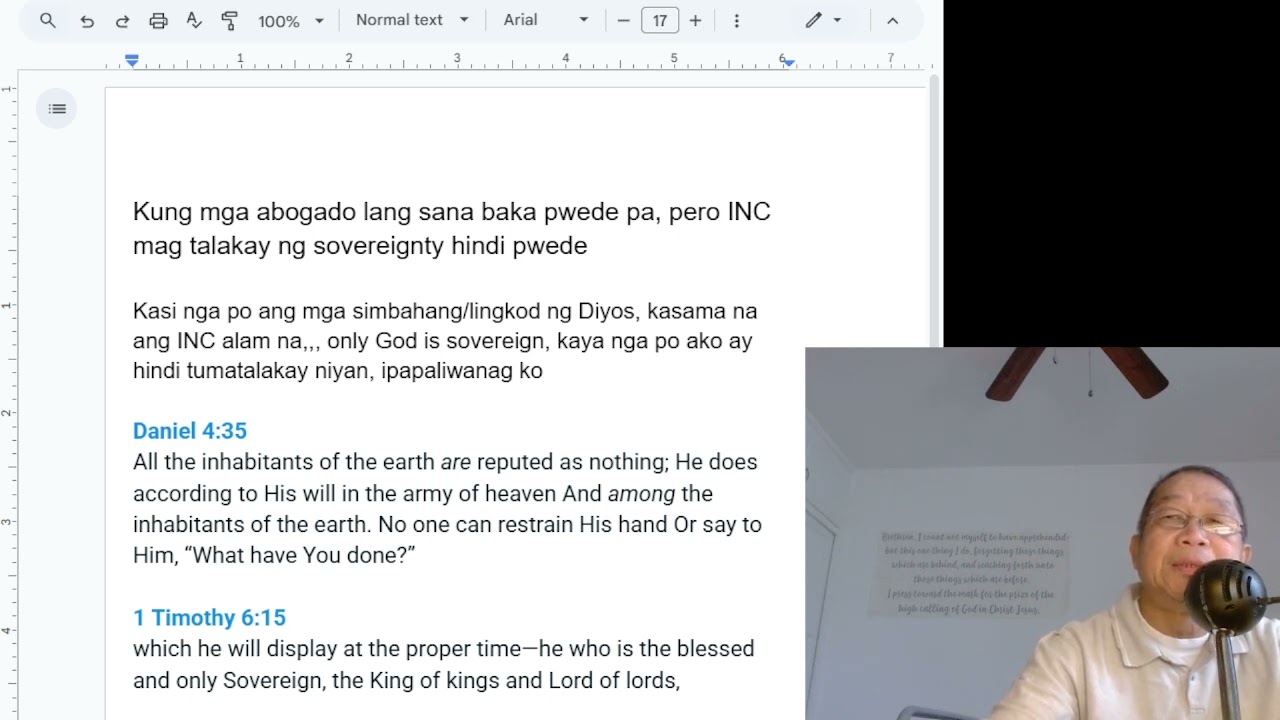The height and width of the screenshot is (720, 1280).
Task: Click the search magnifier icon in toolbar
Action: click(48, 20)
